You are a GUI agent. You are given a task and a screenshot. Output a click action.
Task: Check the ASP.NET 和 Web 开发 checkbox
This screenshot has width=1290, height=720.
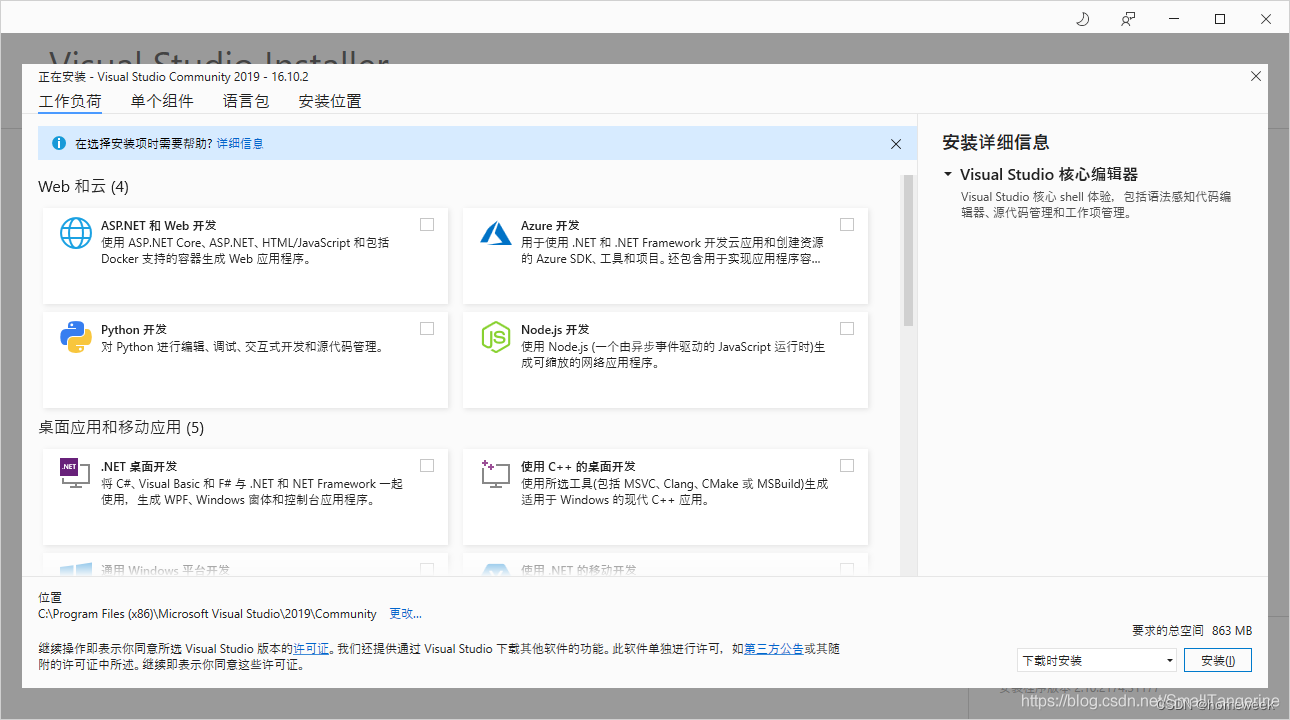click(427, 224)
